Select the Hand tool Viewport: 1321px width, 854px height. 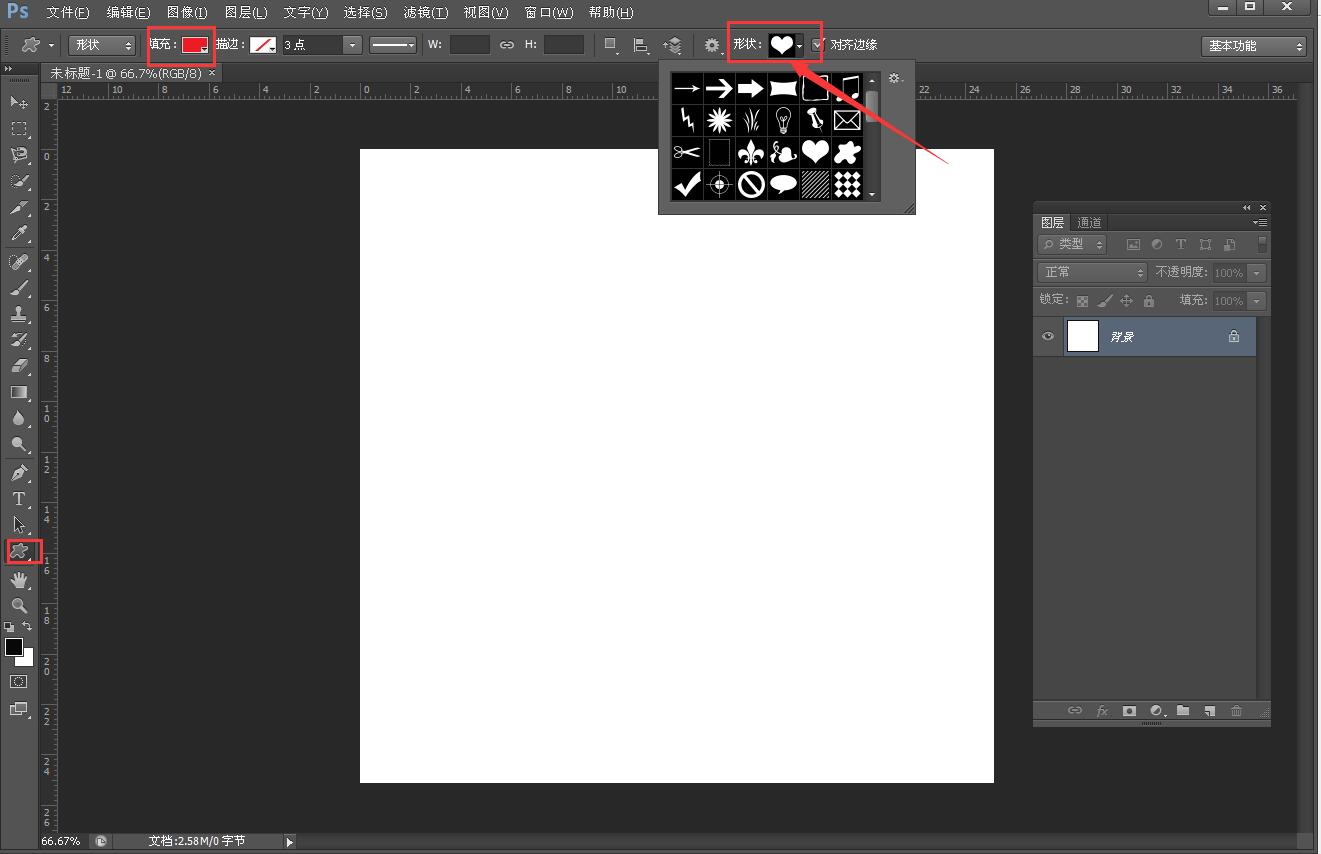coord(19,580)
